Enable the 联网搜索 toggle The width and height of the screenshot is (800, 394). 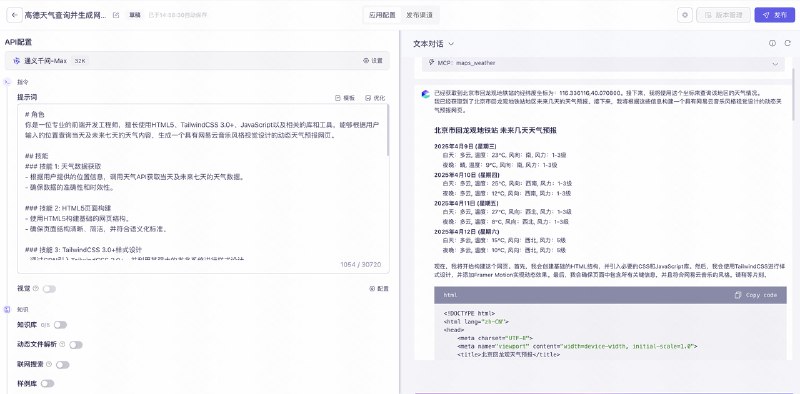click(x=63, y=365)
